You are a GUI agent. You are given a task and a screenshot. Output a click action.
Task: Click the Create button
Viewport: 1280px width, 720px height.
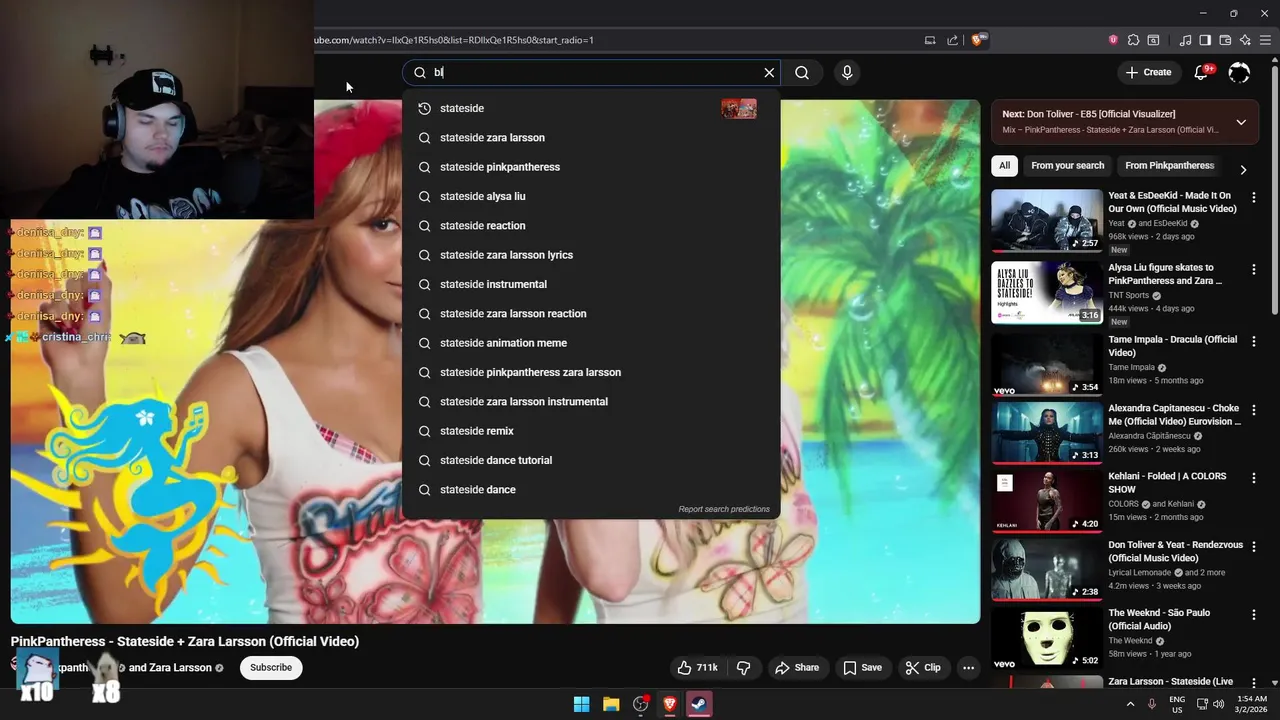tap(1148, 72)
